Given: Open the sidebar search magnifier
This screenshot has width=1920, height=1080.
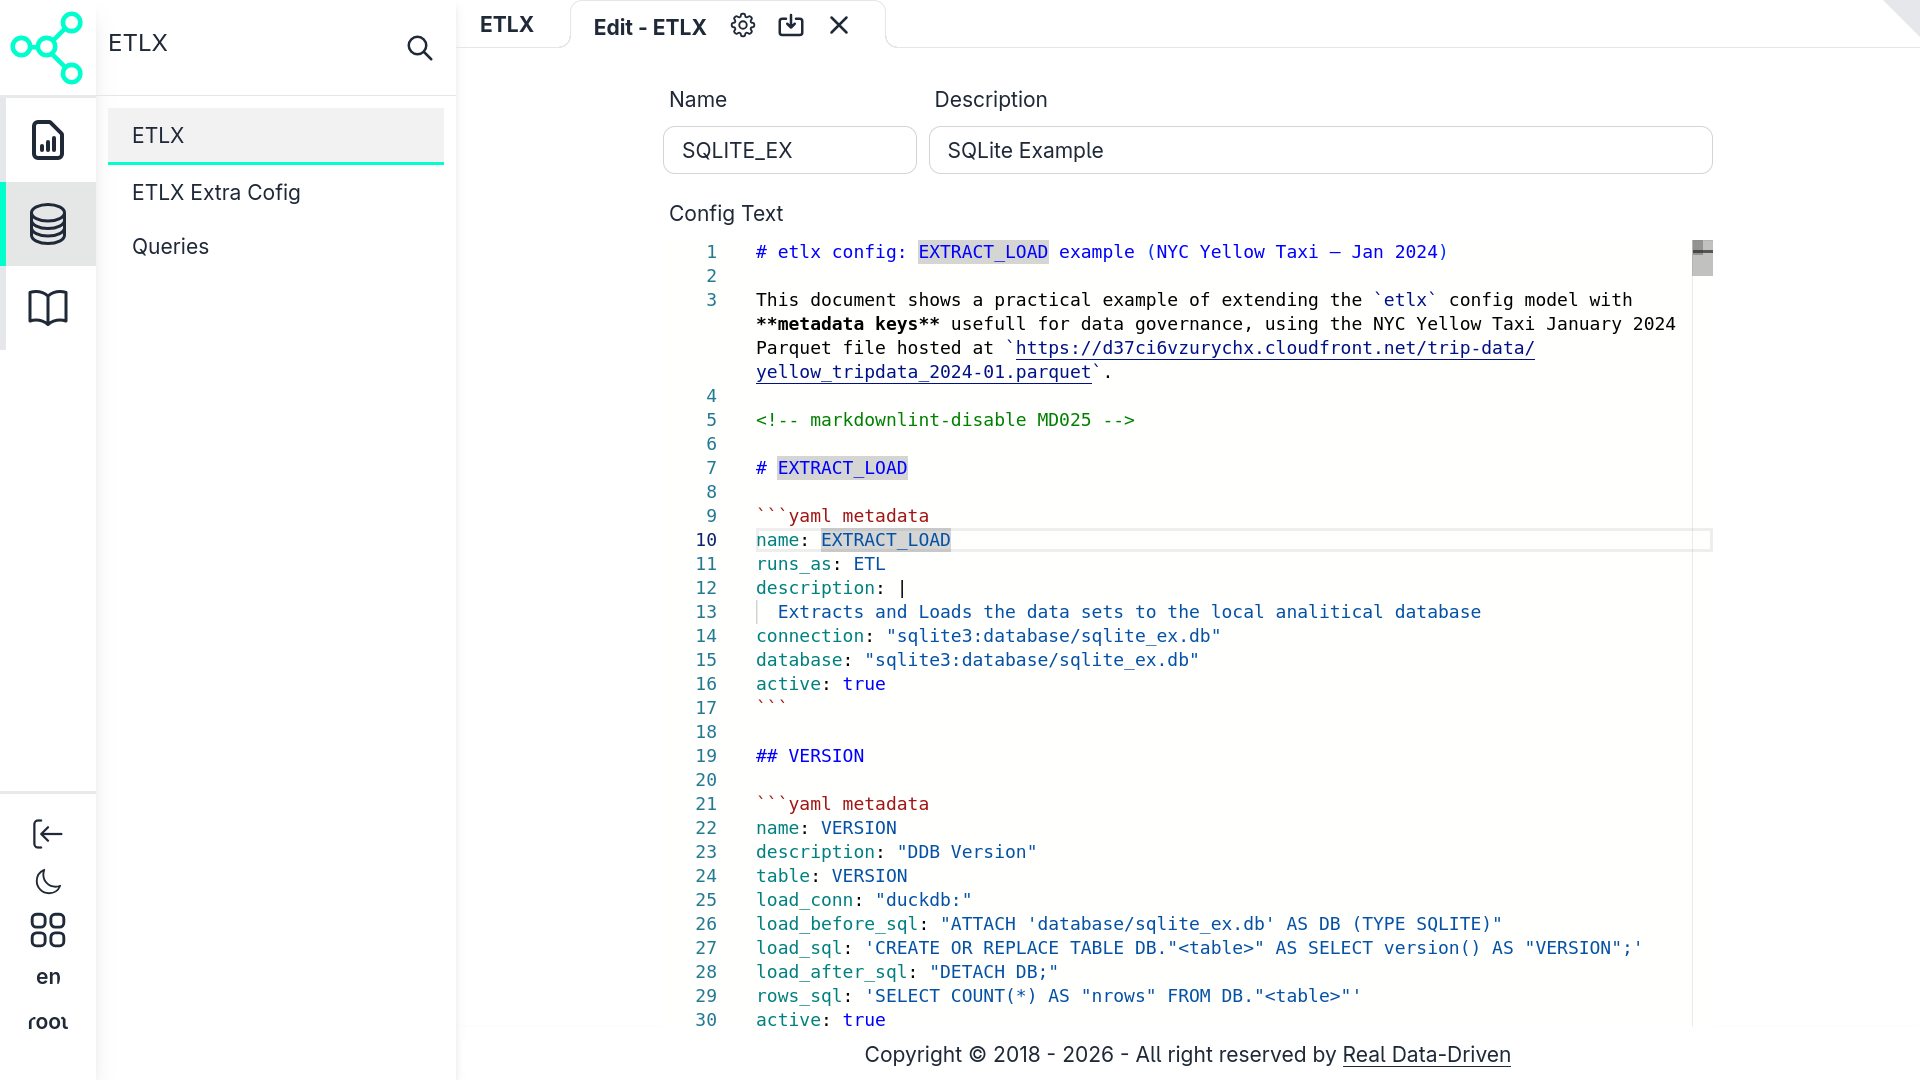Looking at the screenshot, I should [x=420, y=48].
